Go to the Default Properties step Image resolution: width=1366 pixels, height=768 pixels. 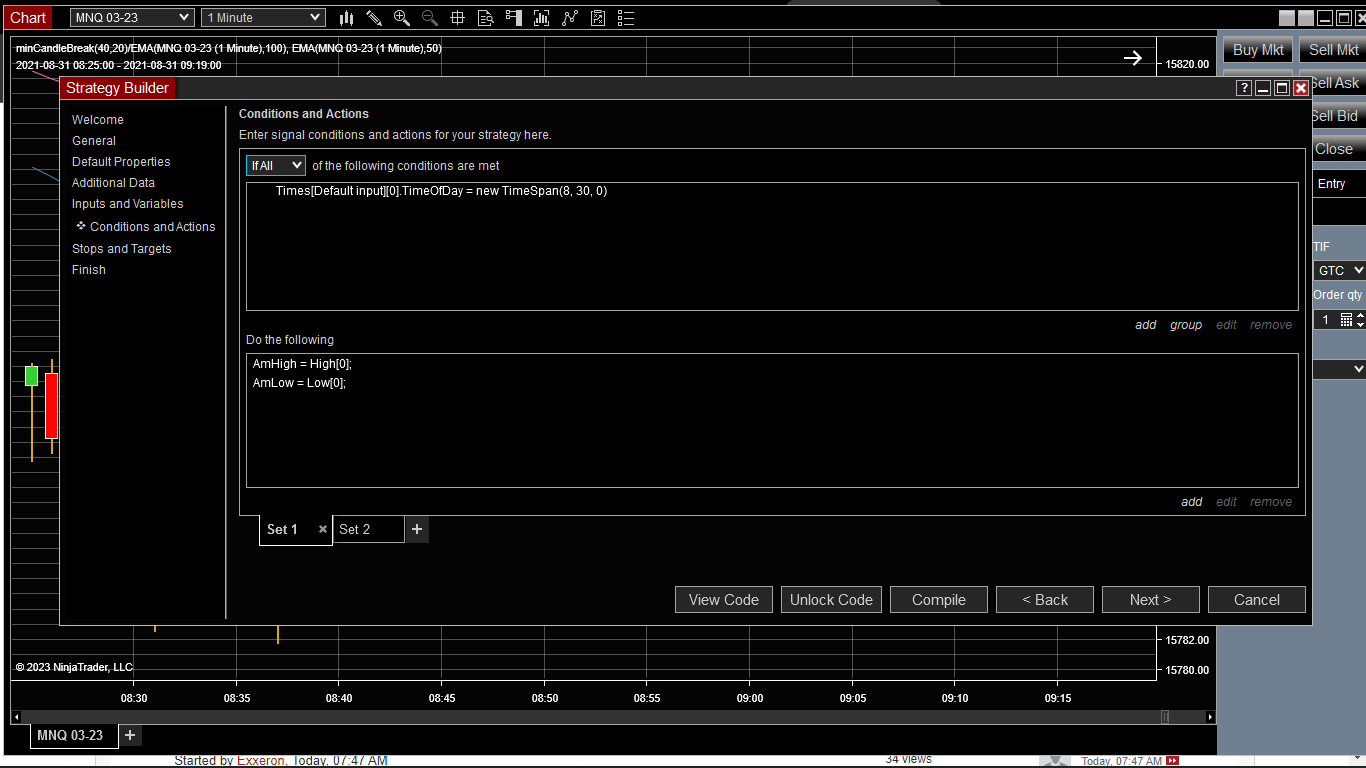[121, 162]
